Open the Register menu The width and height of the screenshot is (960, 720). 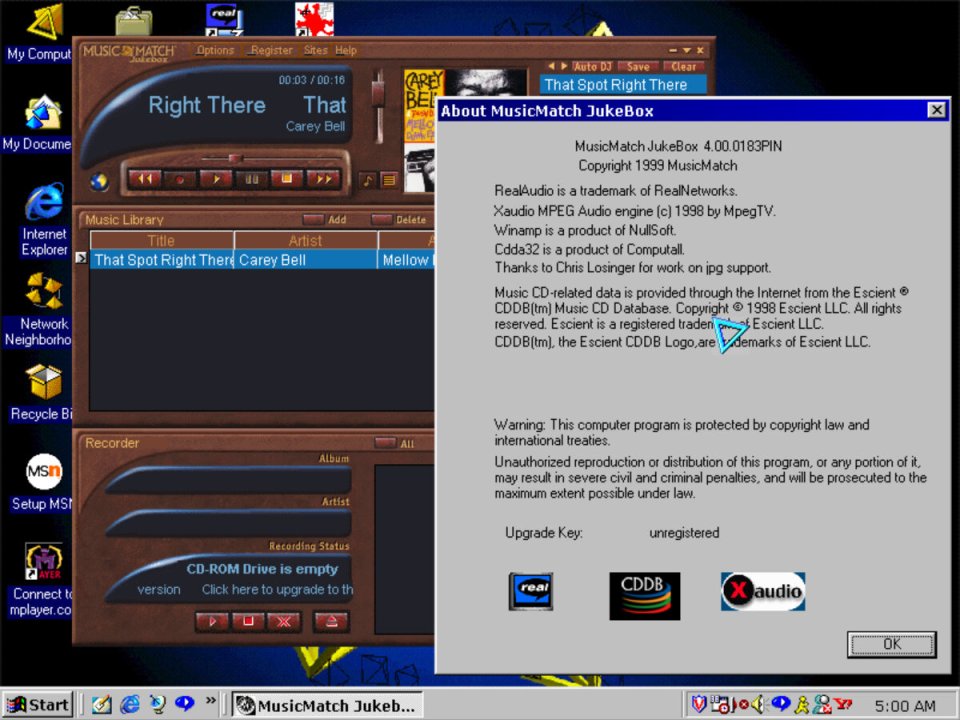[271, 50]
